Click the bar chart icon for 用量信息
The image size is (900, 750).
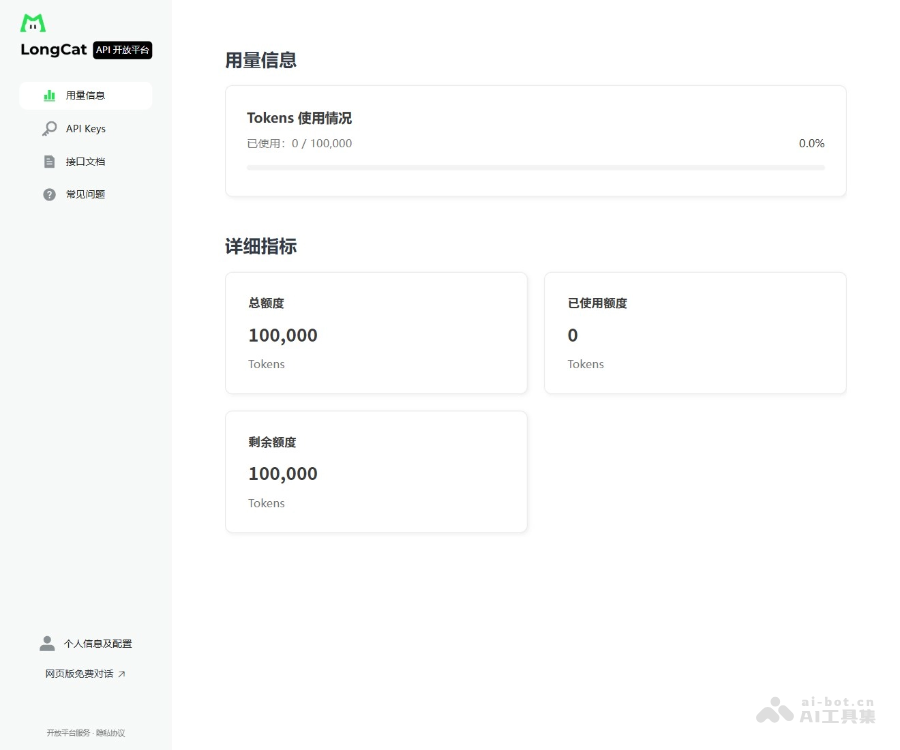coord(49,96)
